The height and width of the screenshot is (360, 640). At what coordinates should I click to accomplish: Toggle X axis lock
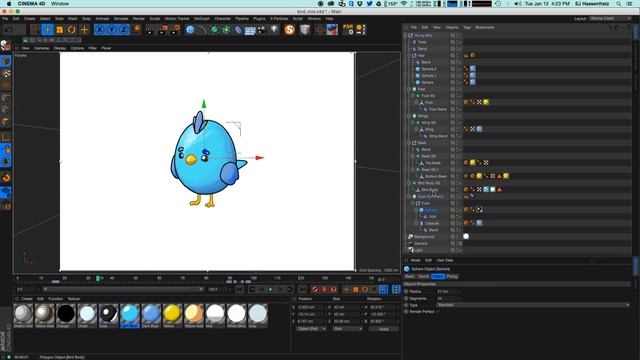click(100, 29)
